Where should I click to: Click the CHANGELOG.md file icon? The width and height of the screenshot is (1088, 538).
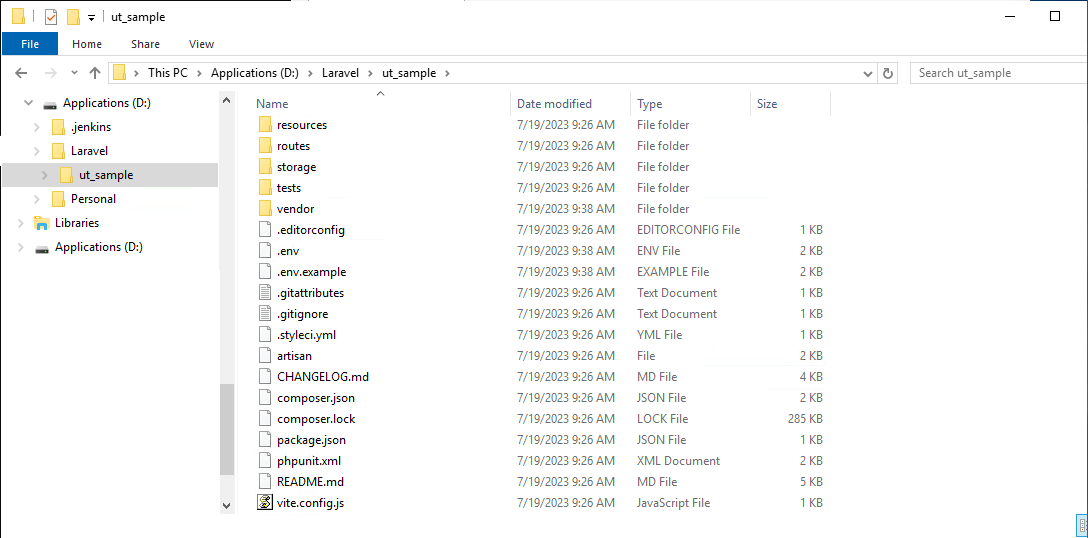click(x=264, y=376)
